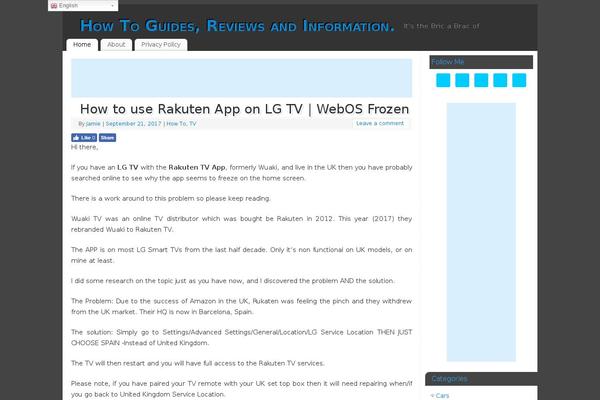Click the paragraph starting "The Problem: Due to the success"
This screenshot has width=600, height=400.
coord(241,306)
